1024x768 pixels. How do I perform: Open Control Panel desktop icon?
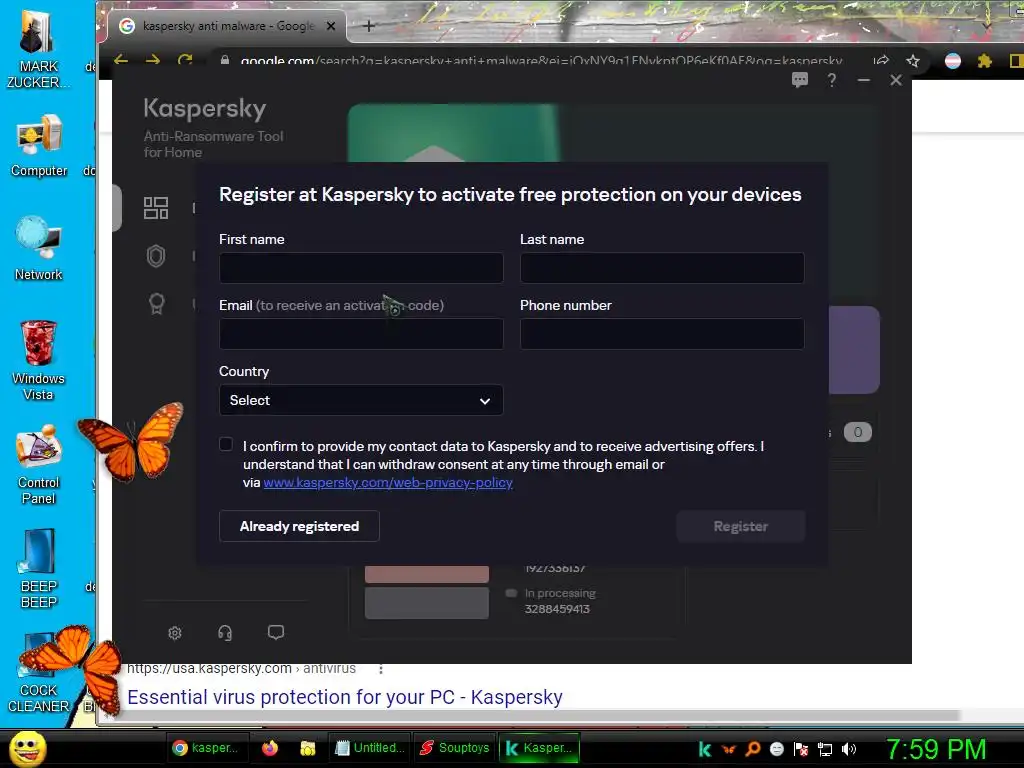39,464
